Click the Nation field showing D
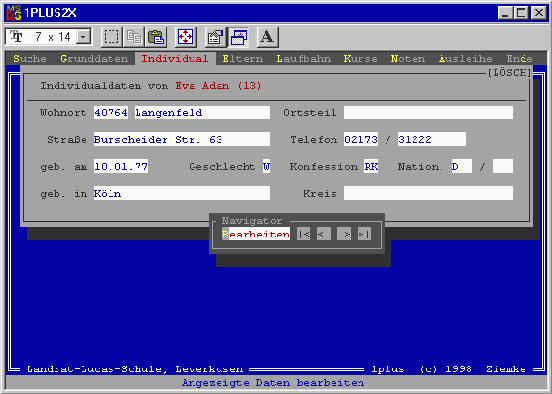 [x=462, y=166]
